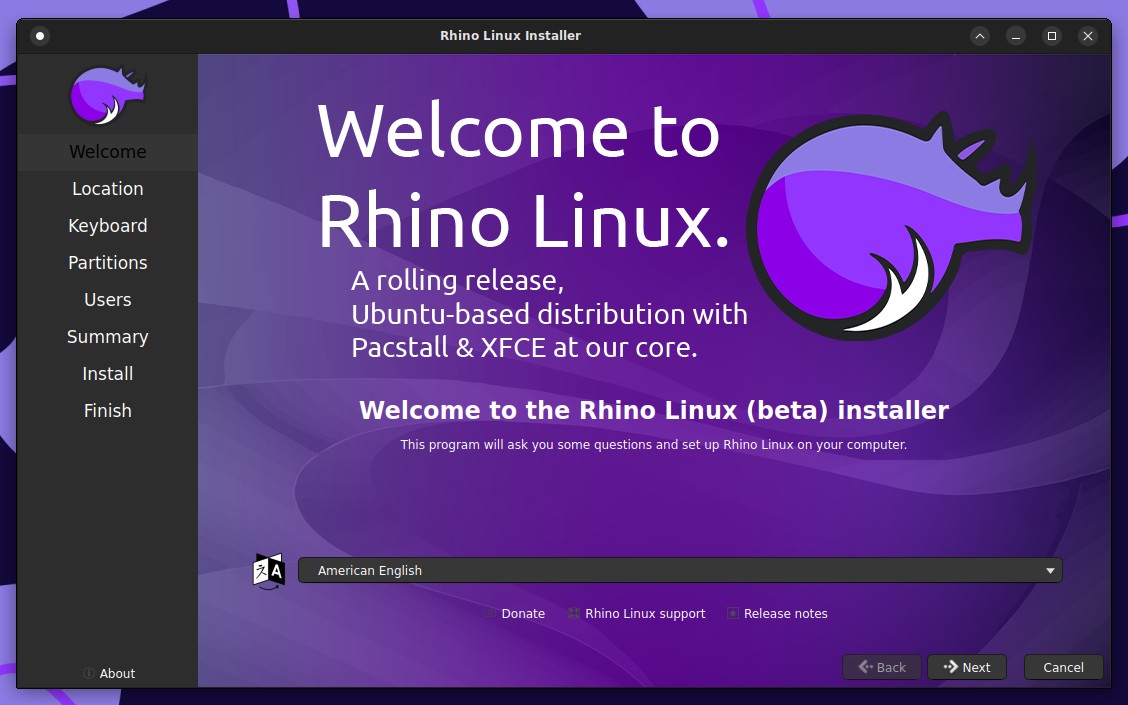Click the Donate link

point(515,614)
